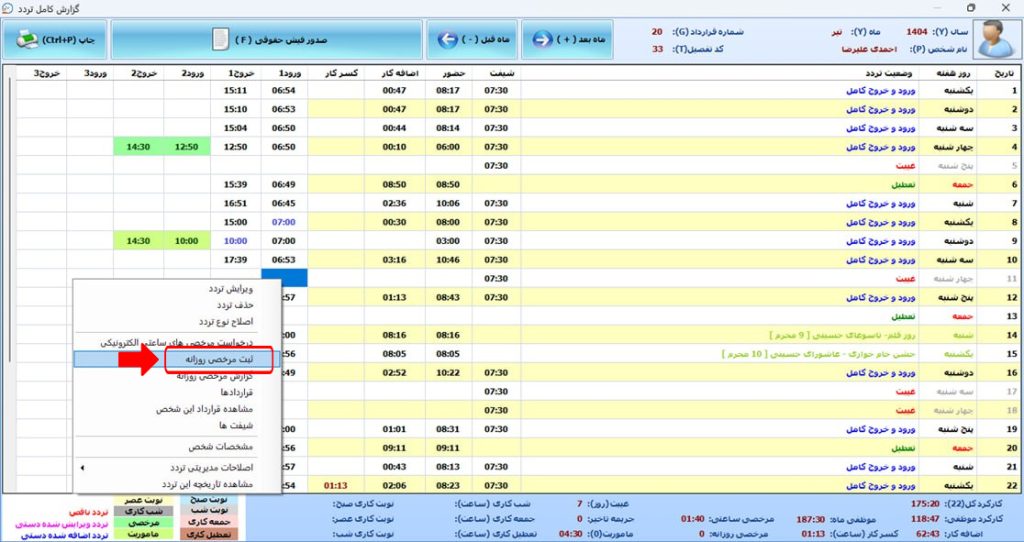Screen dimensions: 1024x542
Task: Click the right arrow icon for ماه بعد
Action: [x=543, y=40]
